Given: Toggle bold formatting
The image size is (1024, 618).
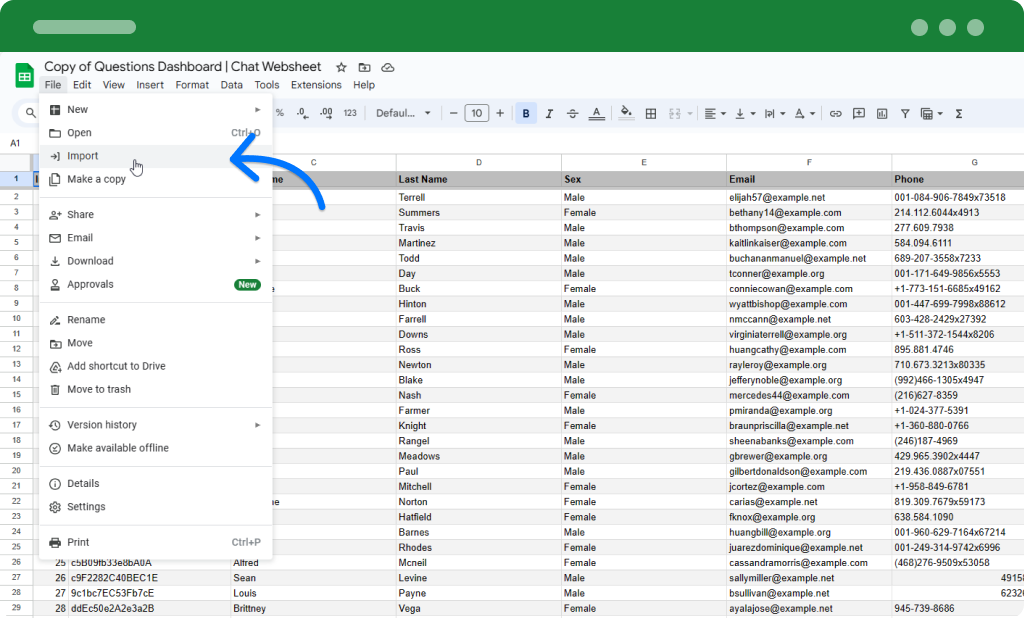Looking at the screenshot, I should 524,113.
